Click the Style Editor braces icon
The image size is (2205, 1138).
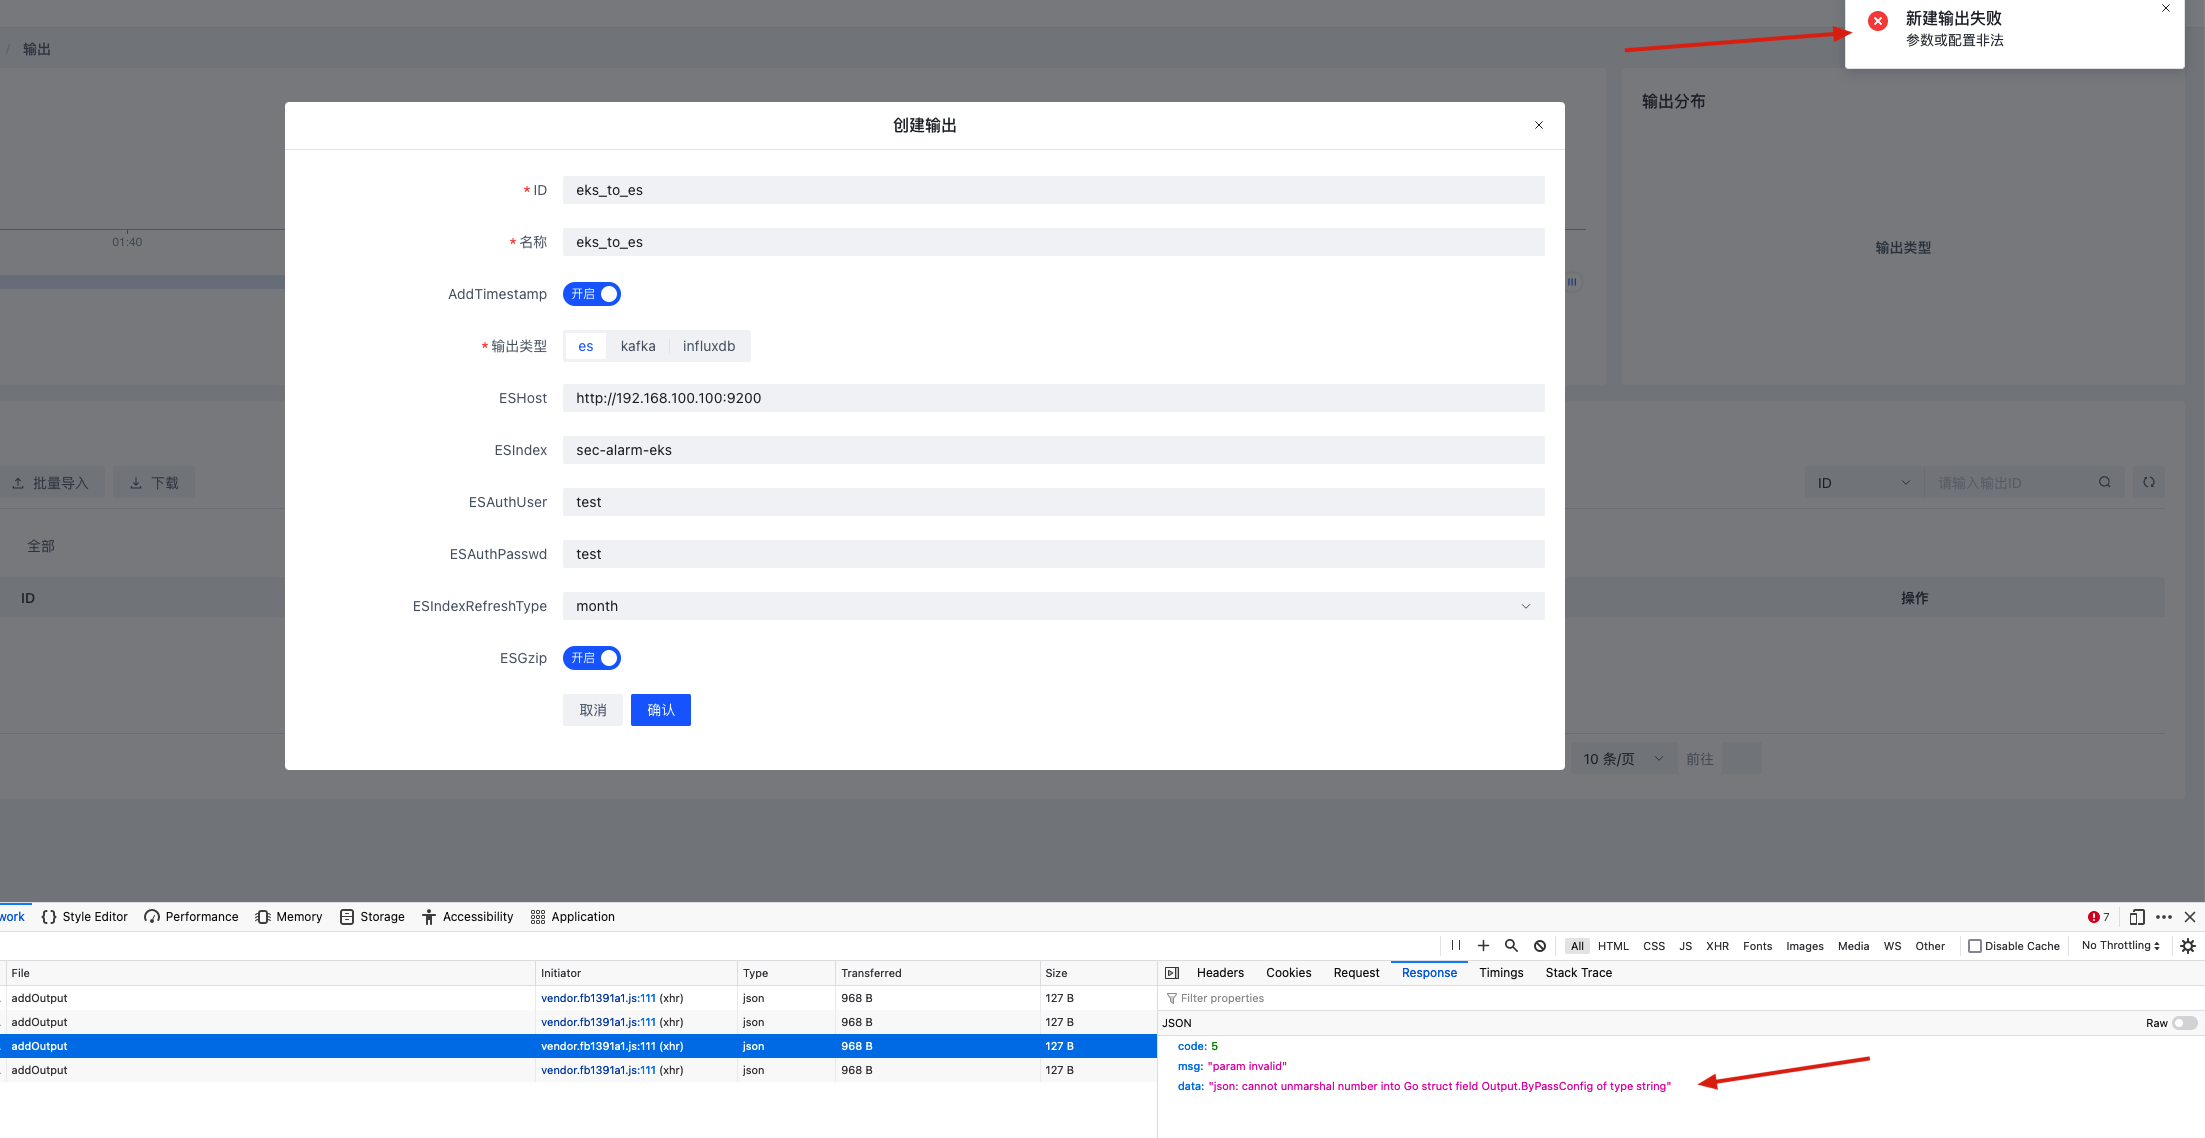tap(48, 916)
